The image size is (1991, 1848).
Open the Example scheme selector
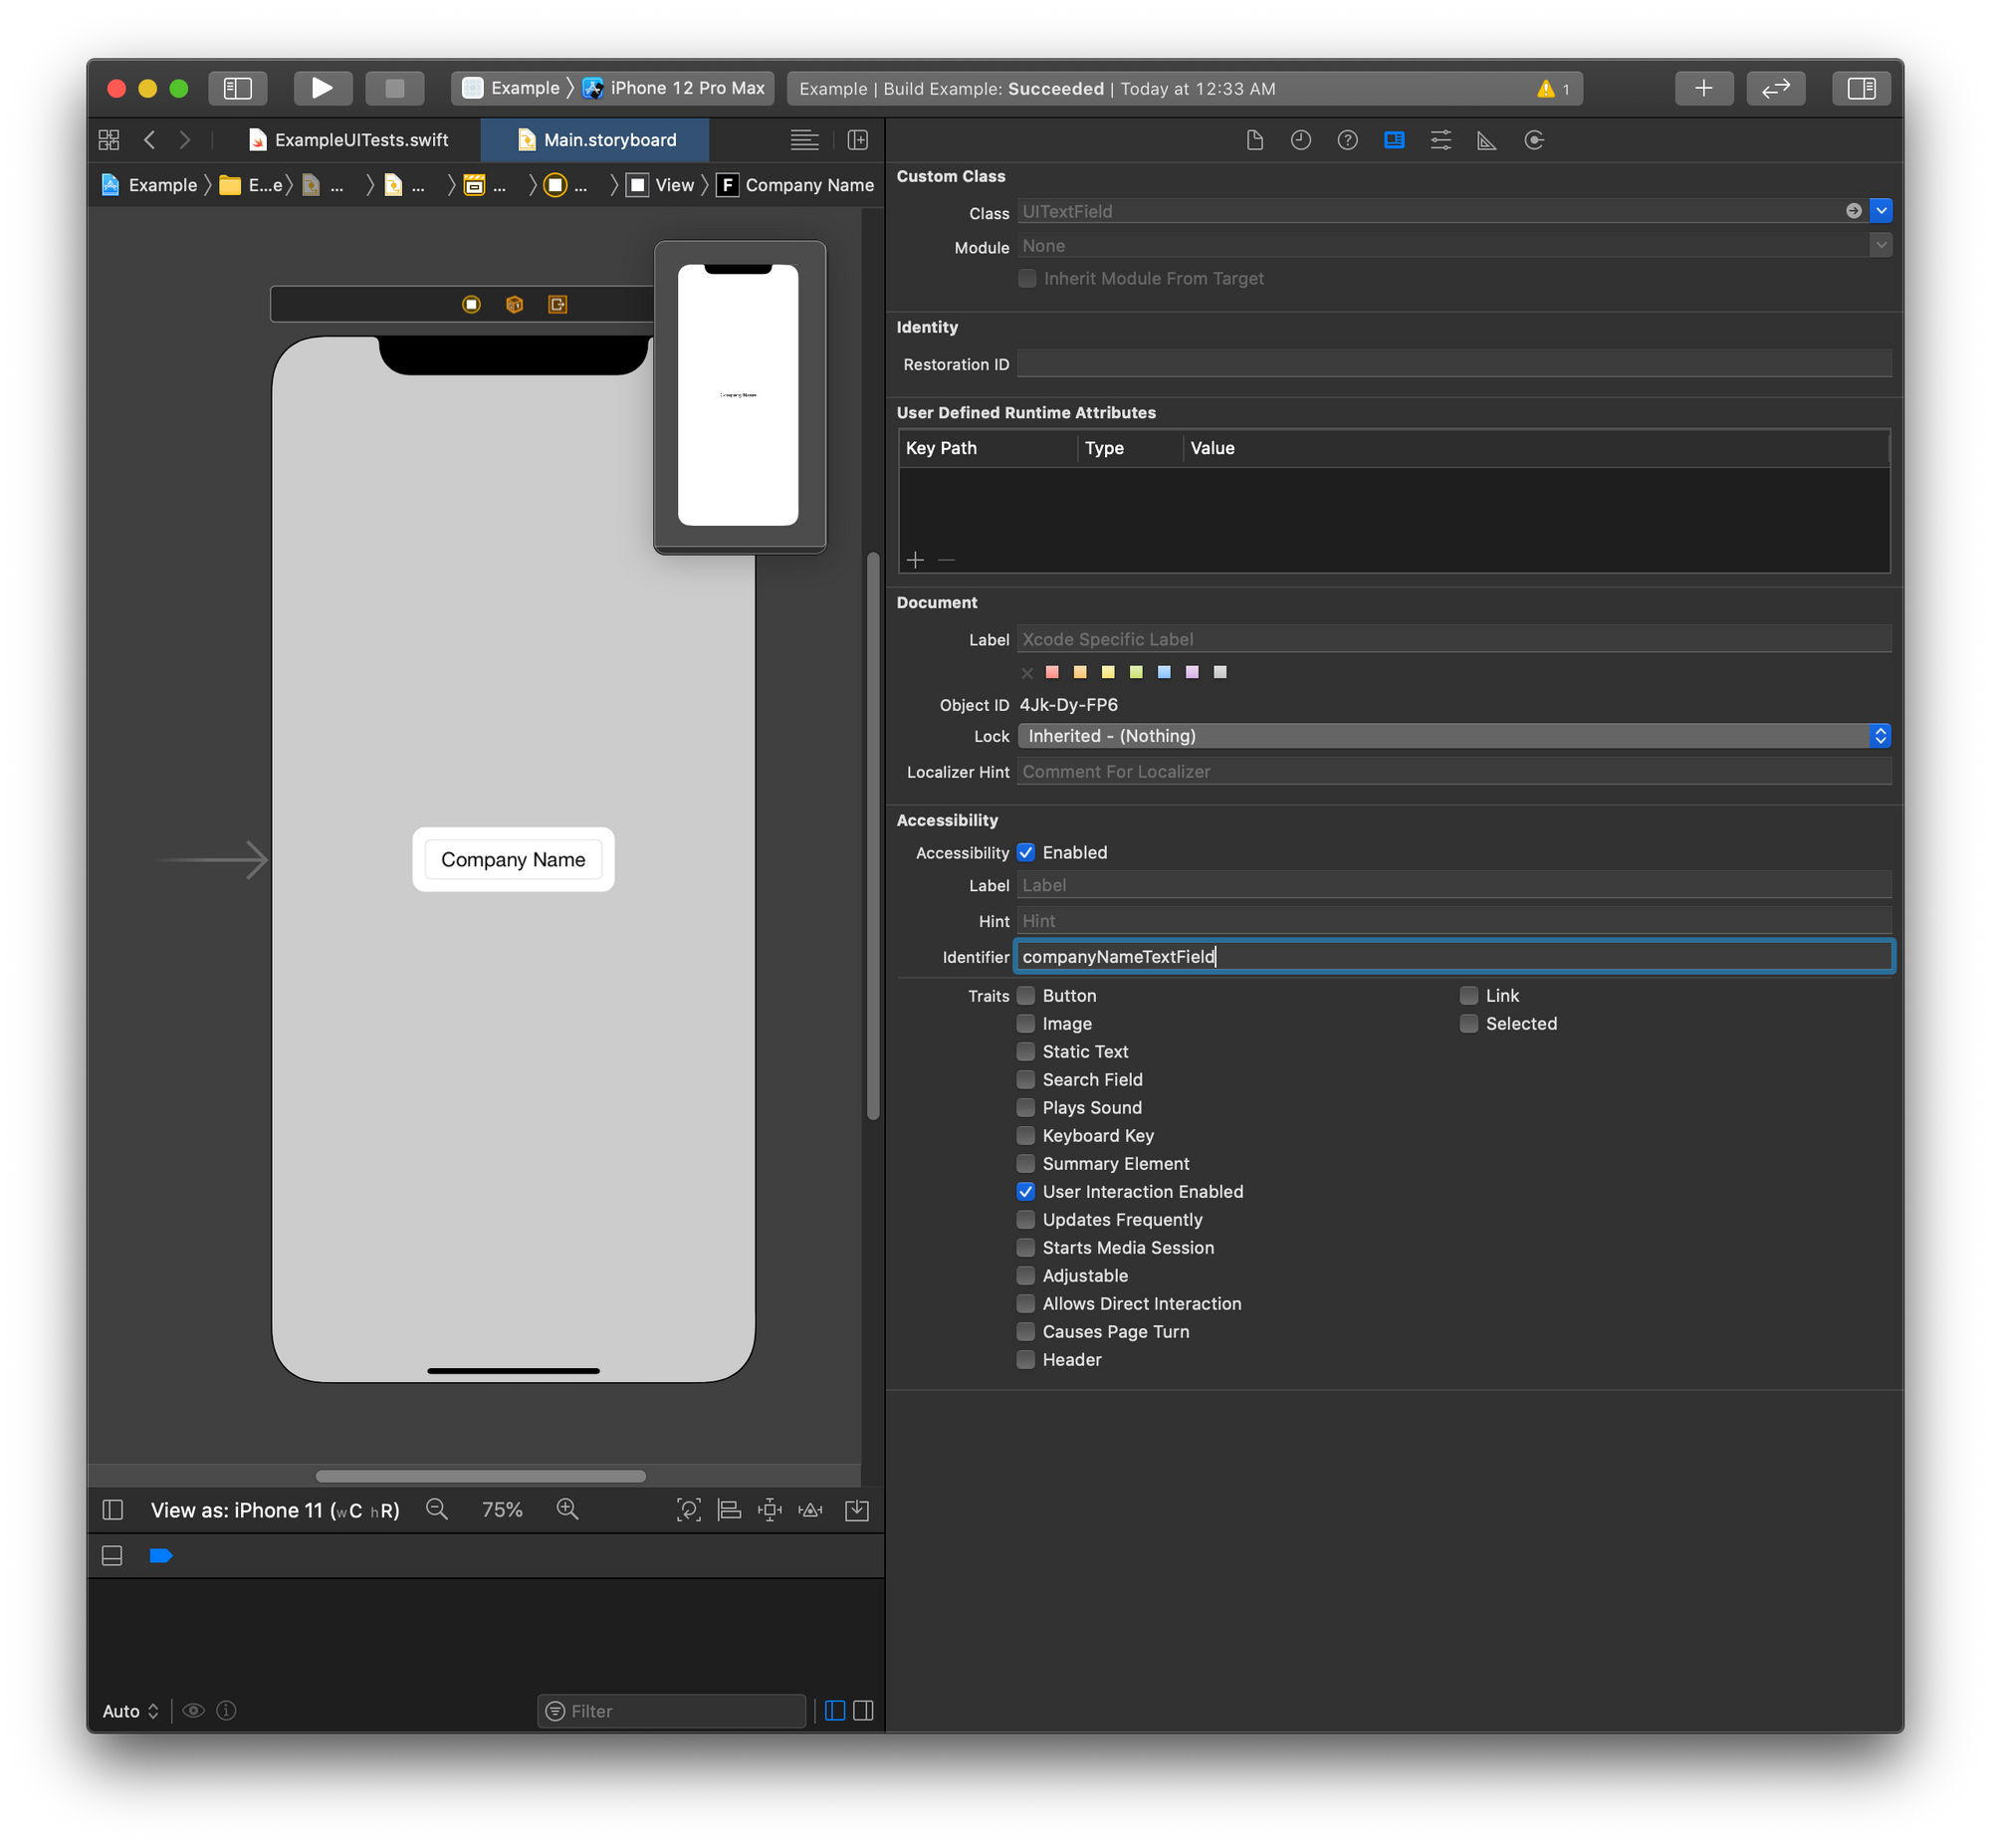(512, 88)
